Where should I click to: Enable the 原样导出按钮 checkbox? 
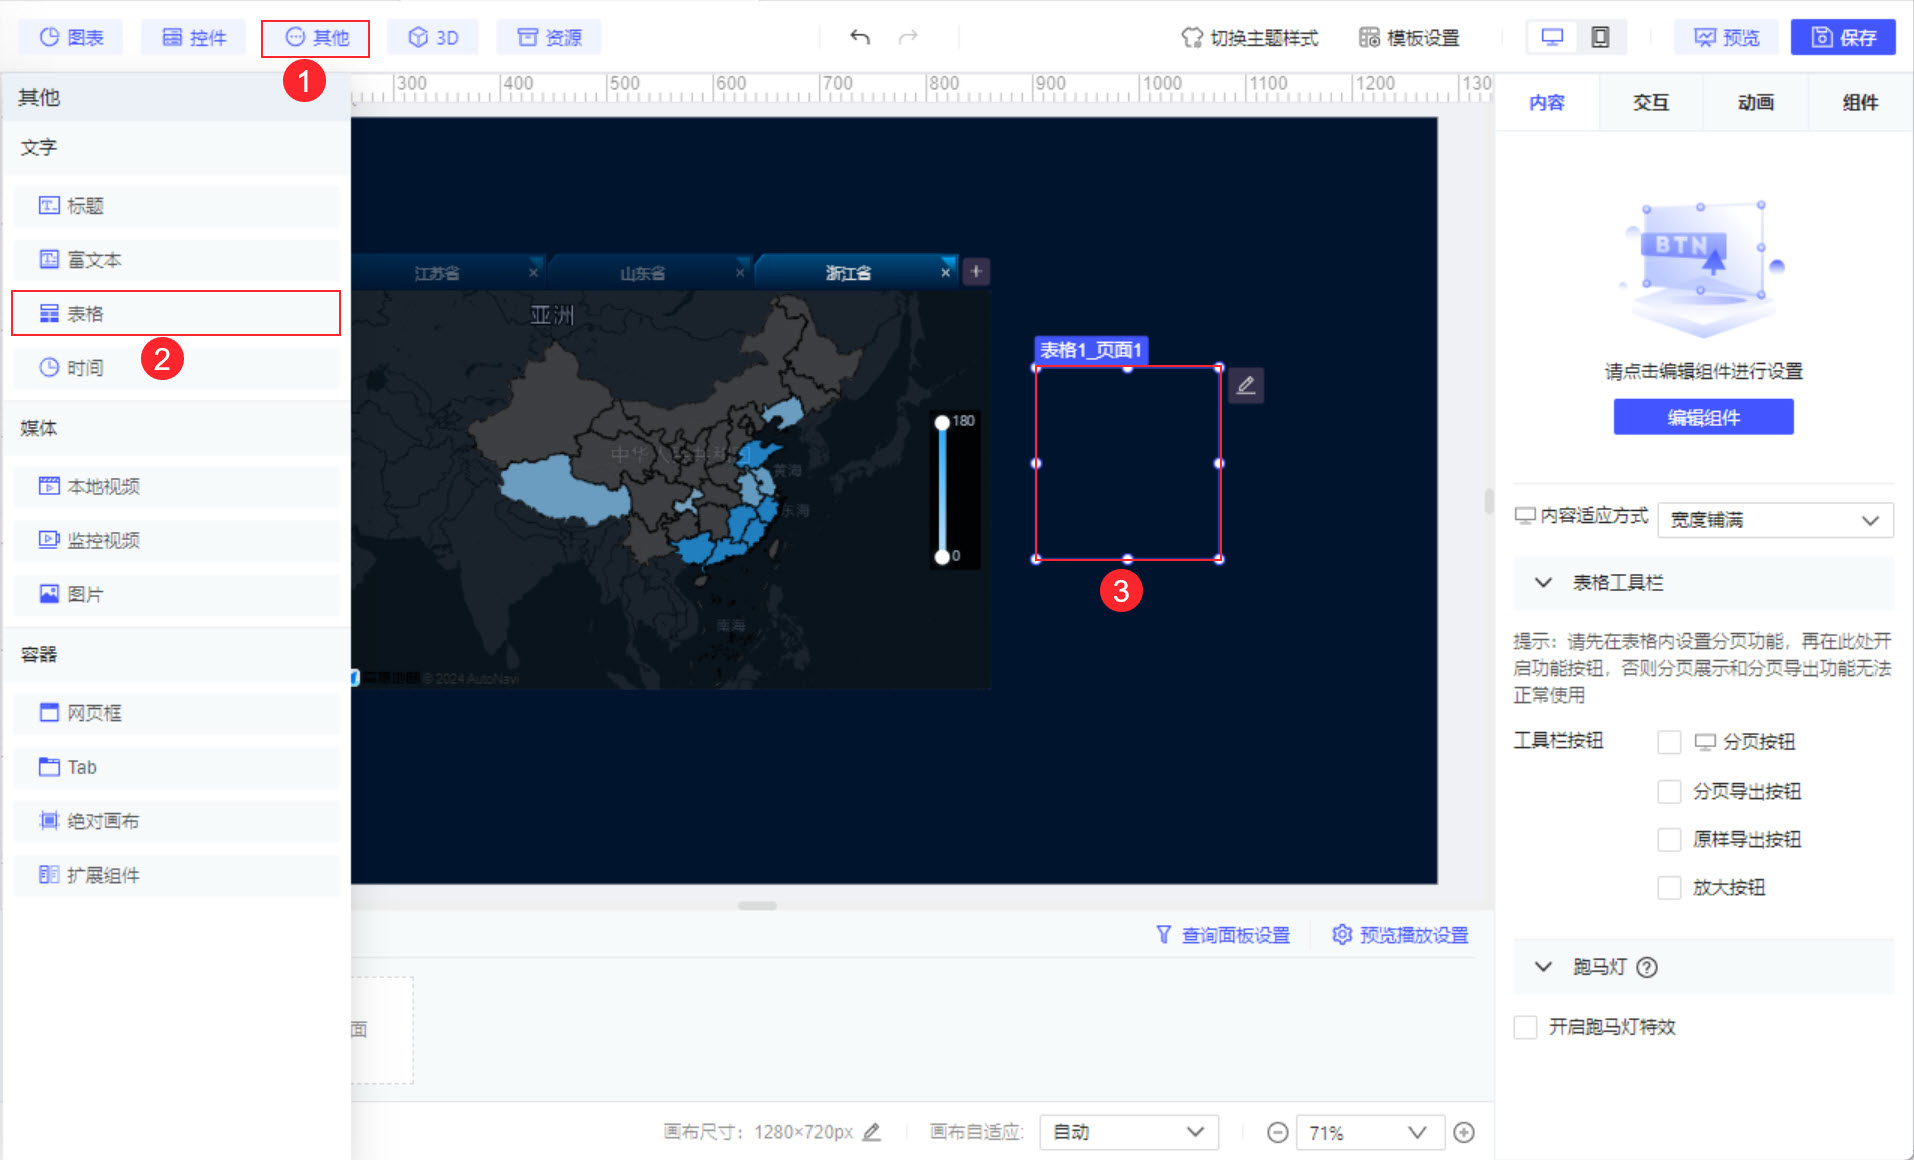pos(1669,839)
